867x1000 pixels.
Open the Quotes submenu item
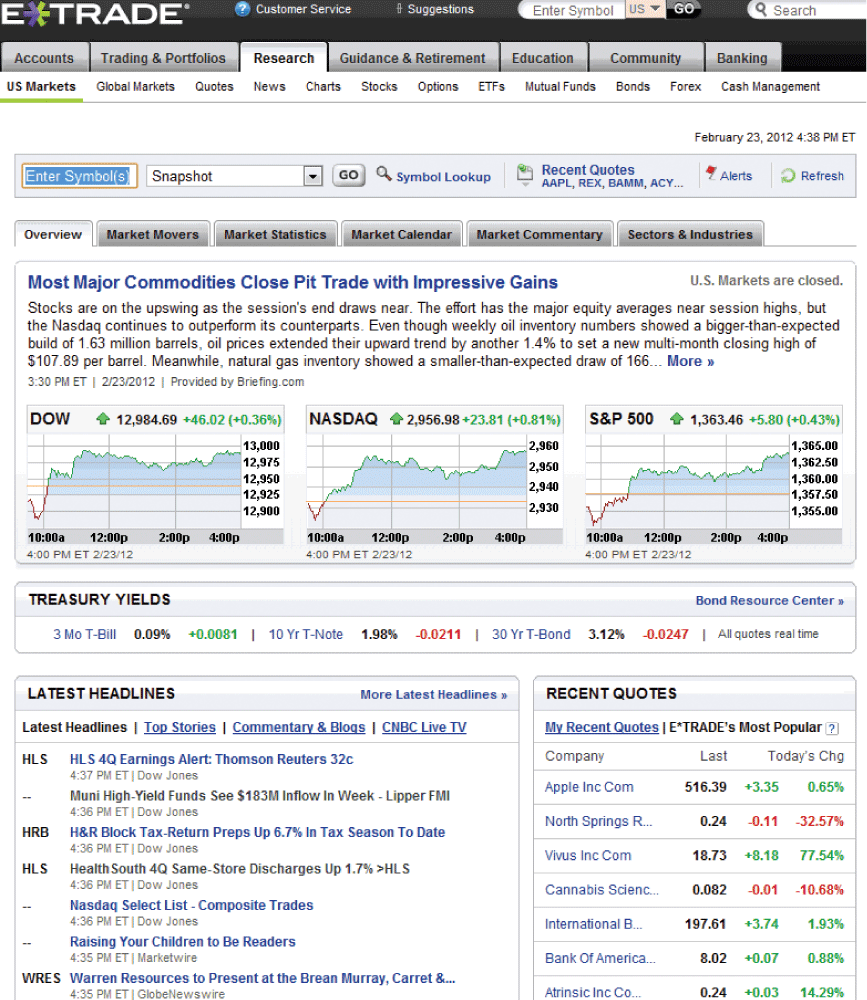[214, 87]
